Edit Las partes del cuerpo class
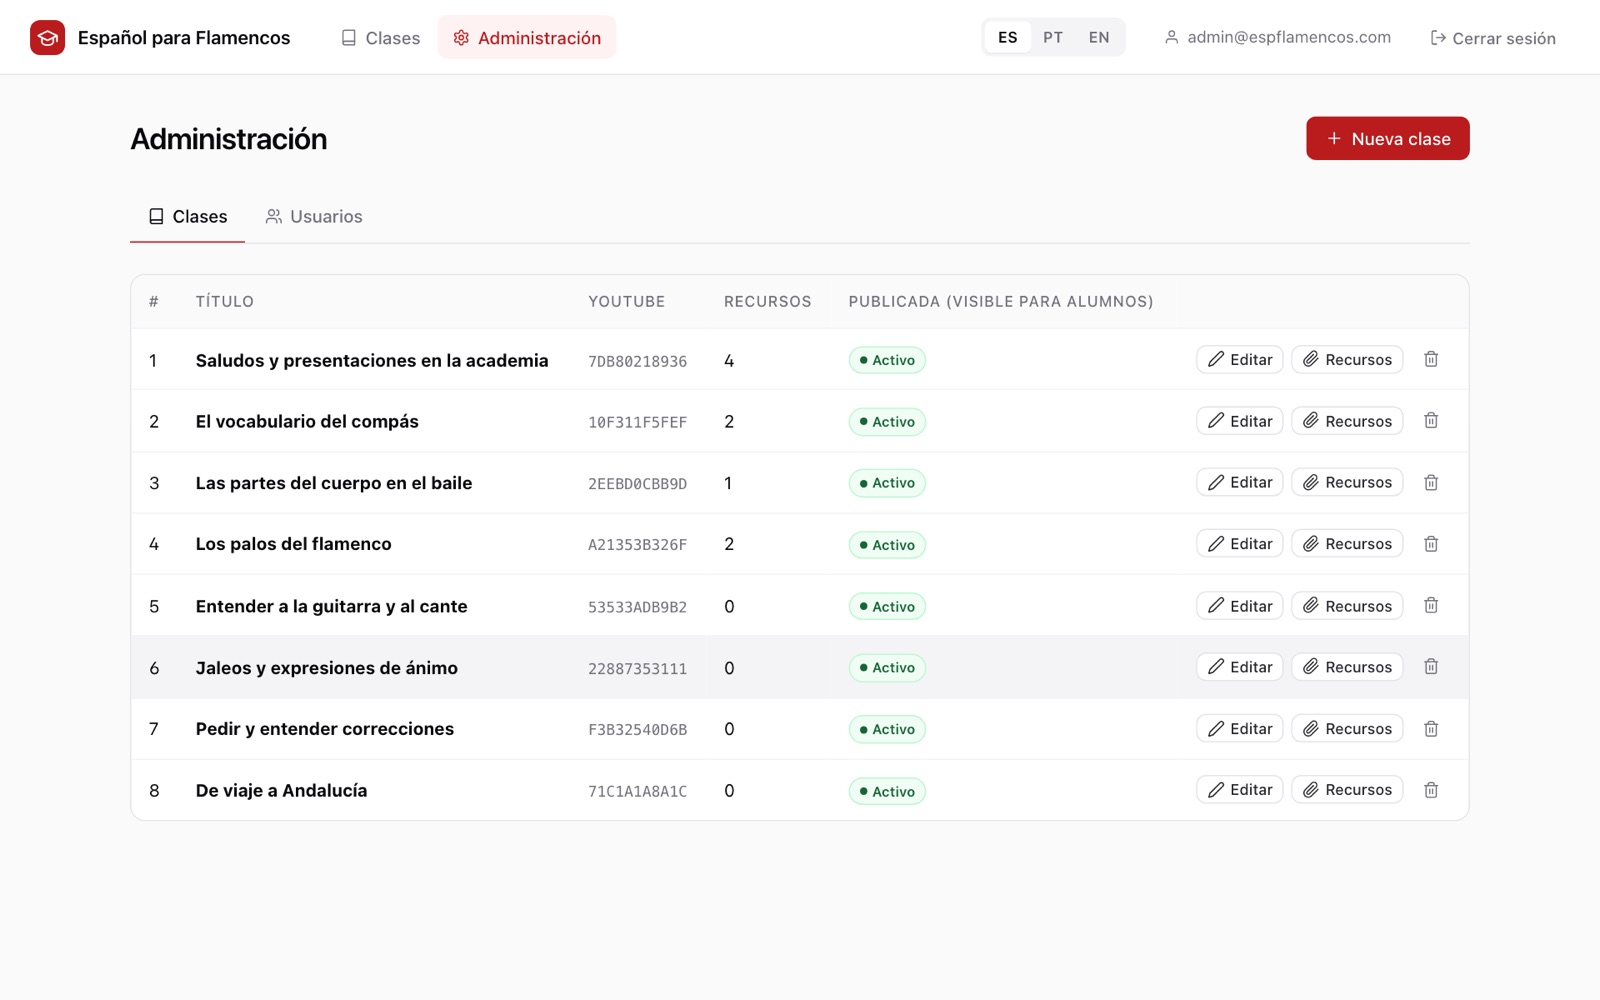The height and width of the screenshot is (1000, 1600). click(1240, 483)
